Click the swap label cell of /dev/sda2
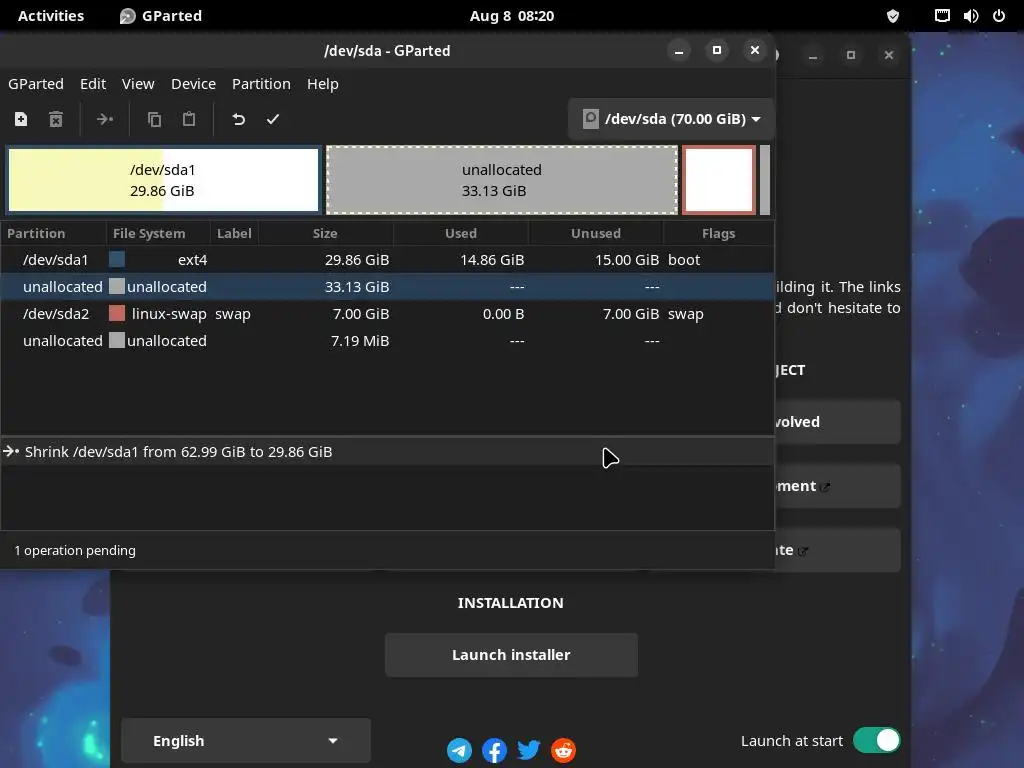This screenshot has width=1024, height=768. click(233, 313)
